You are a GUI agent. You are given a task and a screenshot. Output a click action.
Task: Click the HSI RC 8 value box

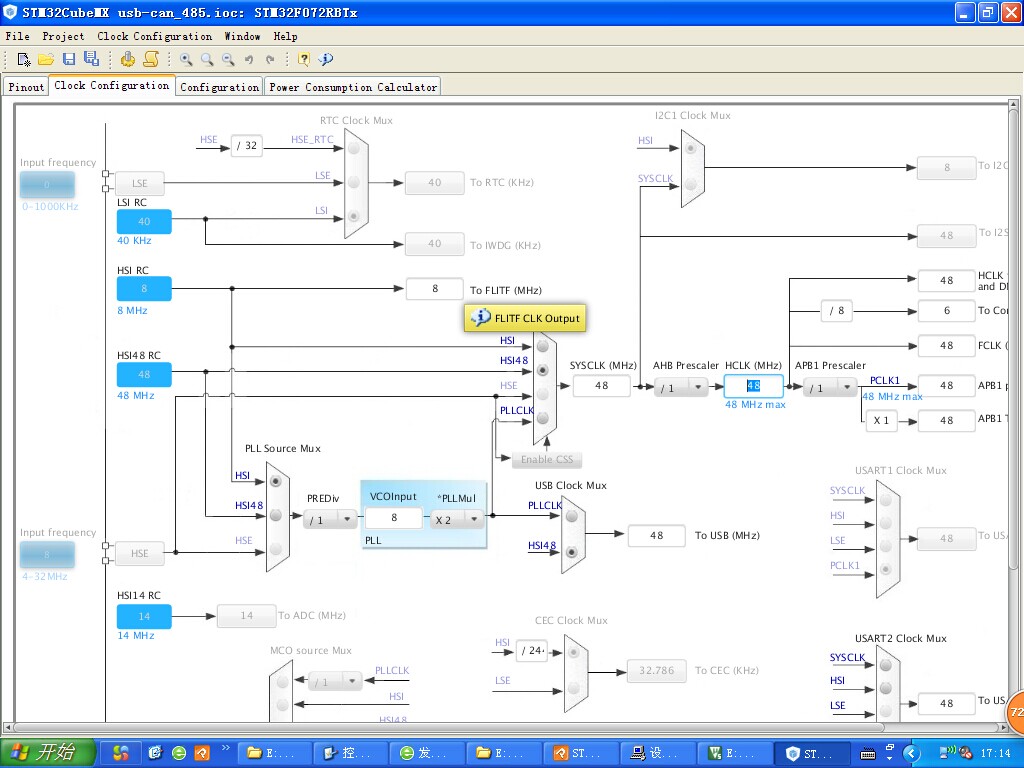coord(144,289)
